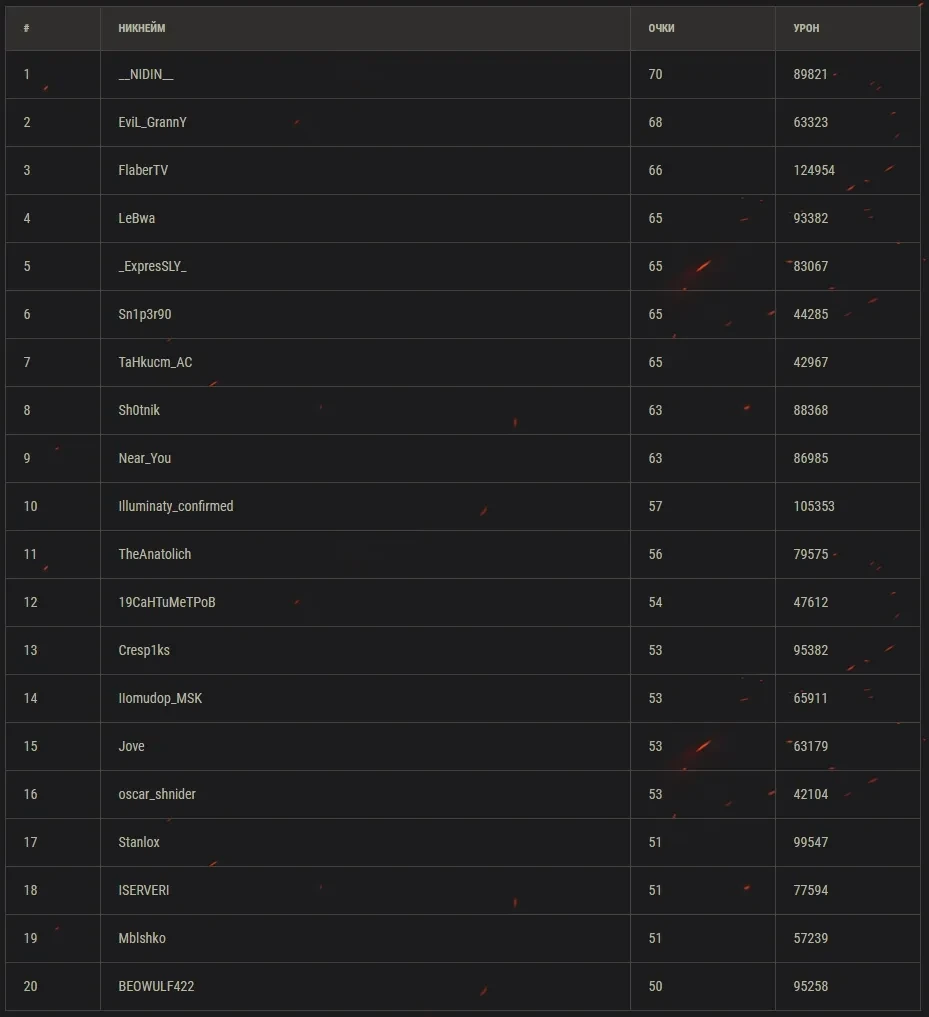Click the Stanlox nickname
The width and height of the screenshot is (929, 1017).
coord(139,843)
